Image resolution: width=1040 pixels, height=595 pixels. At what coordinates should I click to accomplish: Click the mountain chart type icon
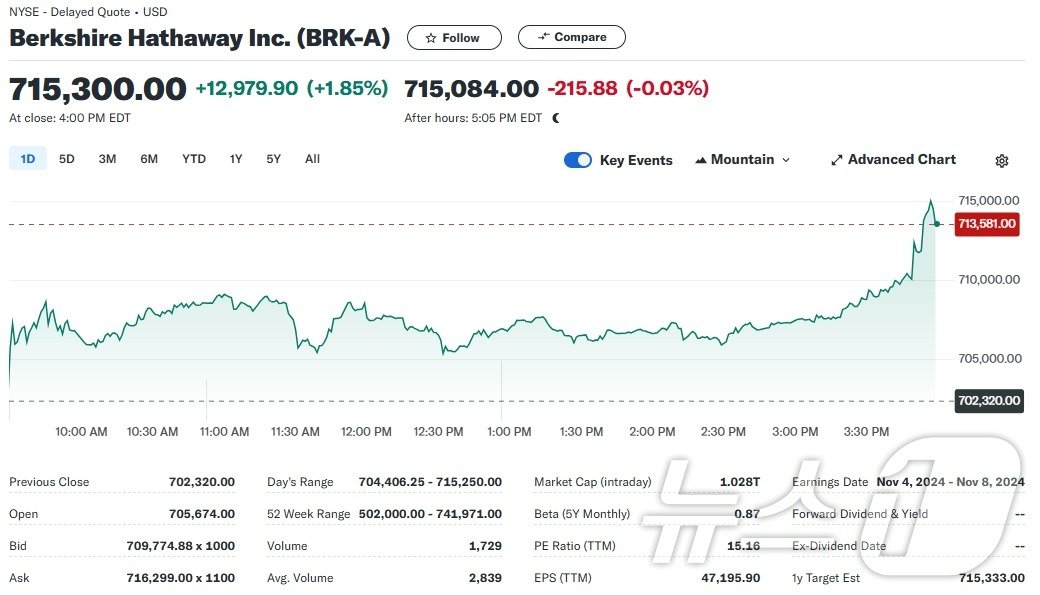(x=701, y=160)
